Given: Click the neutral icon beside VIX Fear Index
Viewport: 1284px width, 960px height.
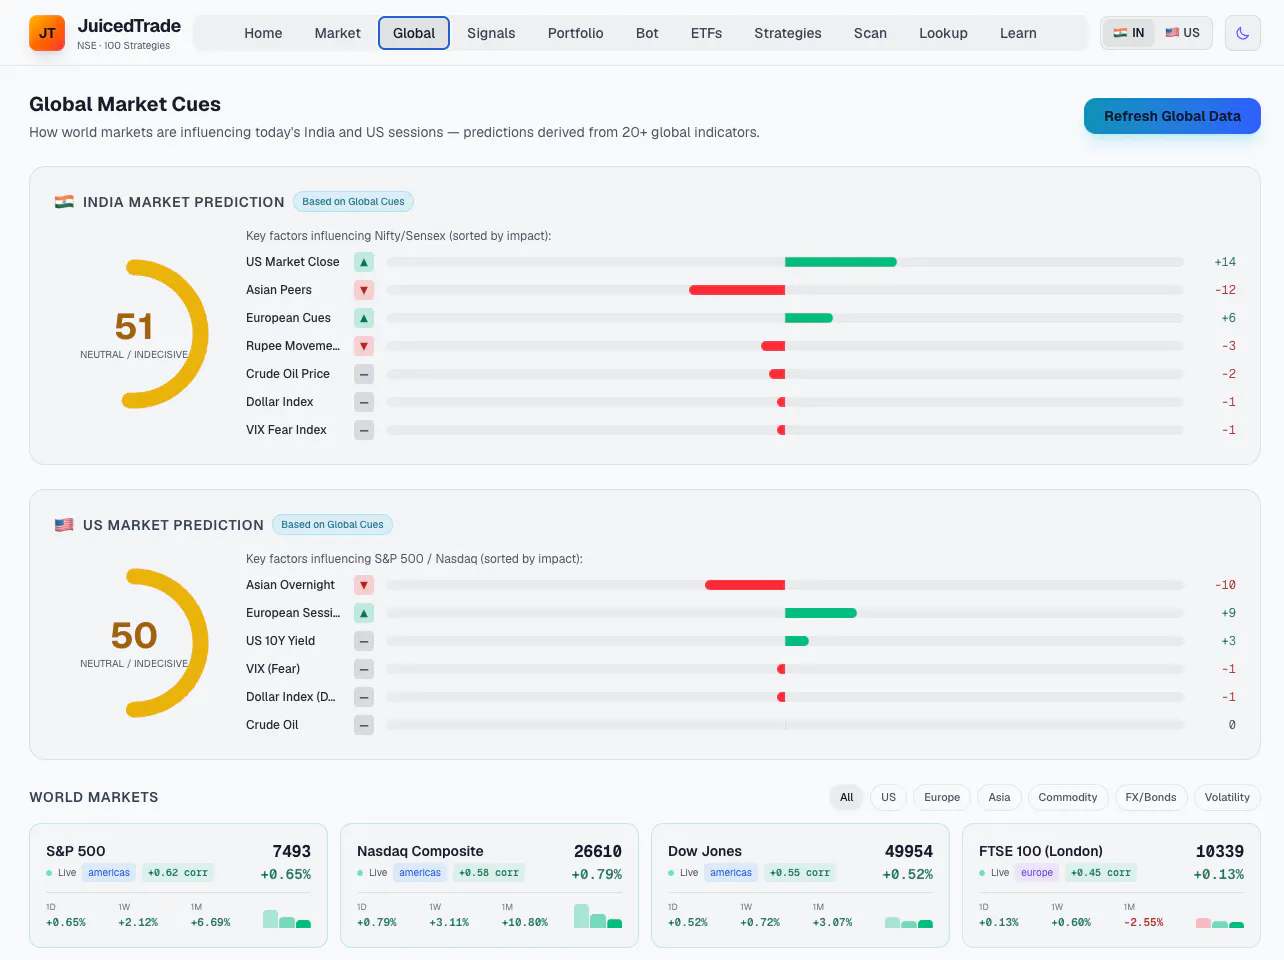Looking at the screenshot, I should pyautogui.click(x=364, y=430).
